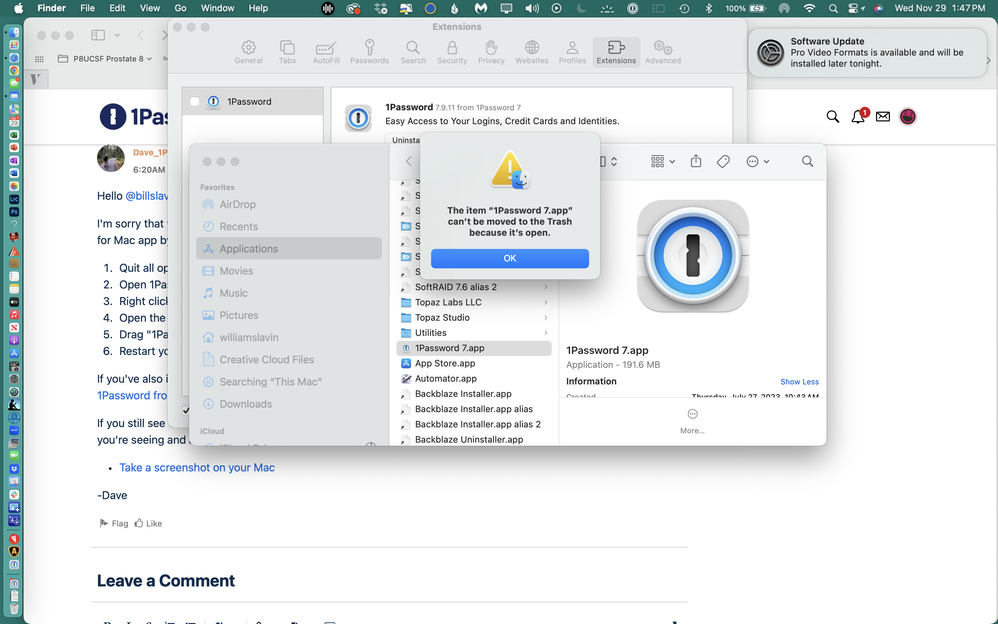
Task: Click OK in the Trash warning dialog
Action: point(509,258)
